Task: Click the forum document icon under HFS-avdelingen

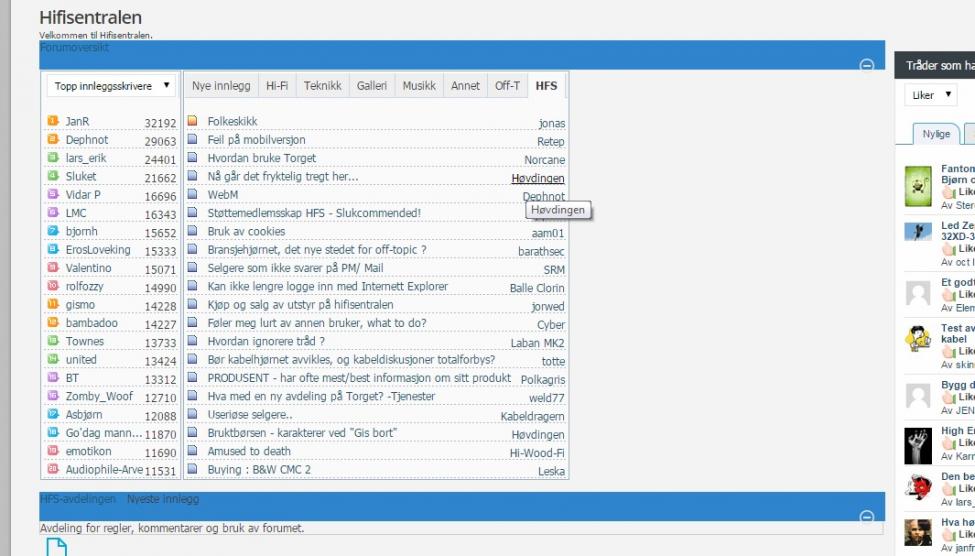Action: [57, 547]
